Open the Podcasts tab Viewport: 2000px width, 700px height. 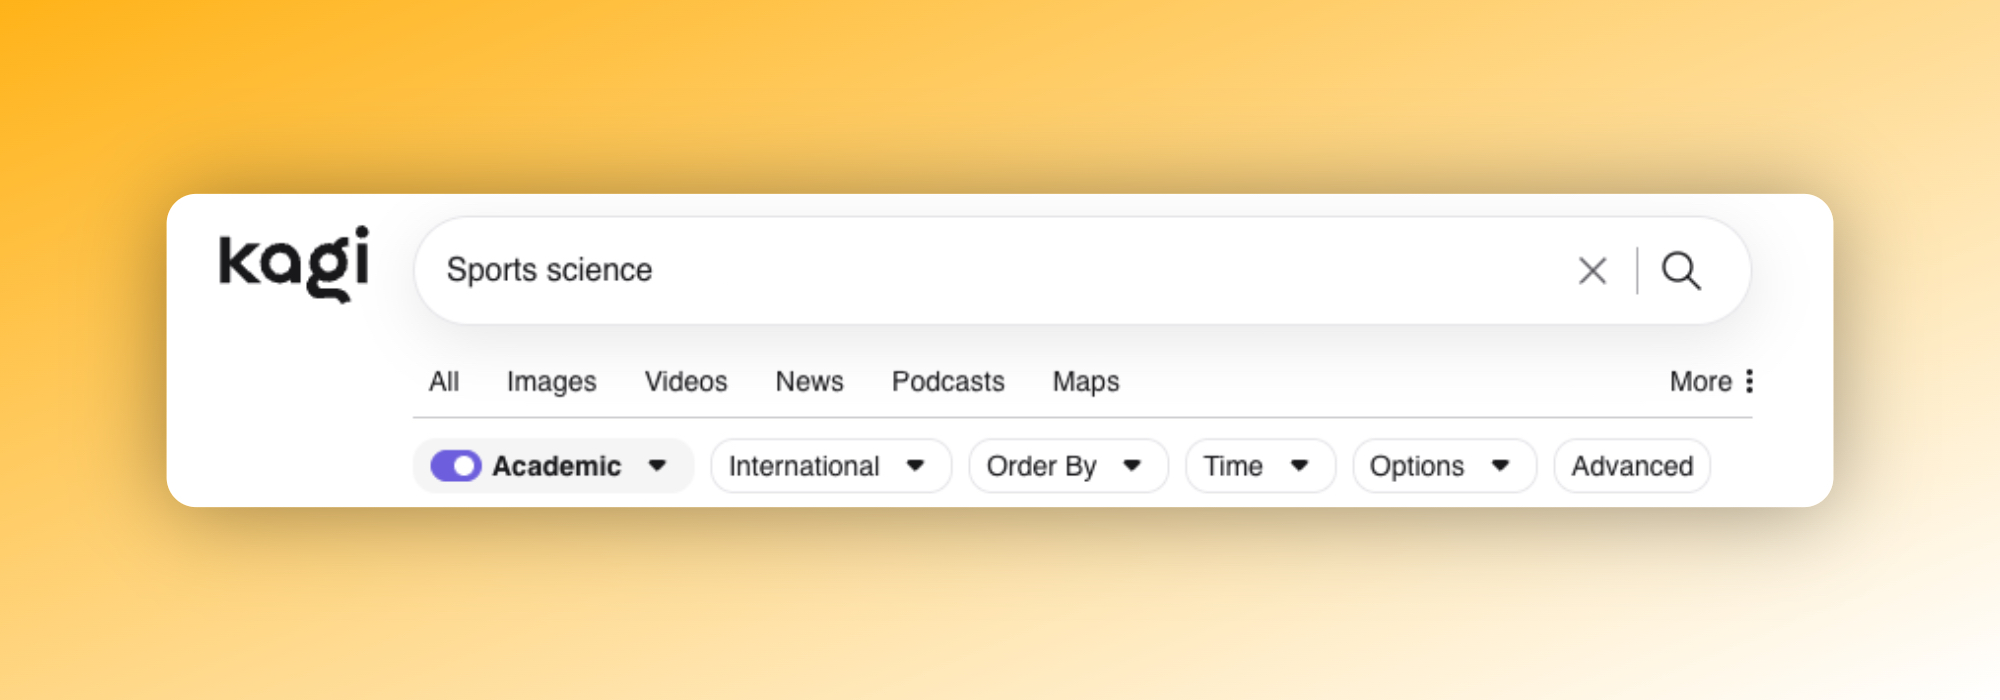pos(948,382)
